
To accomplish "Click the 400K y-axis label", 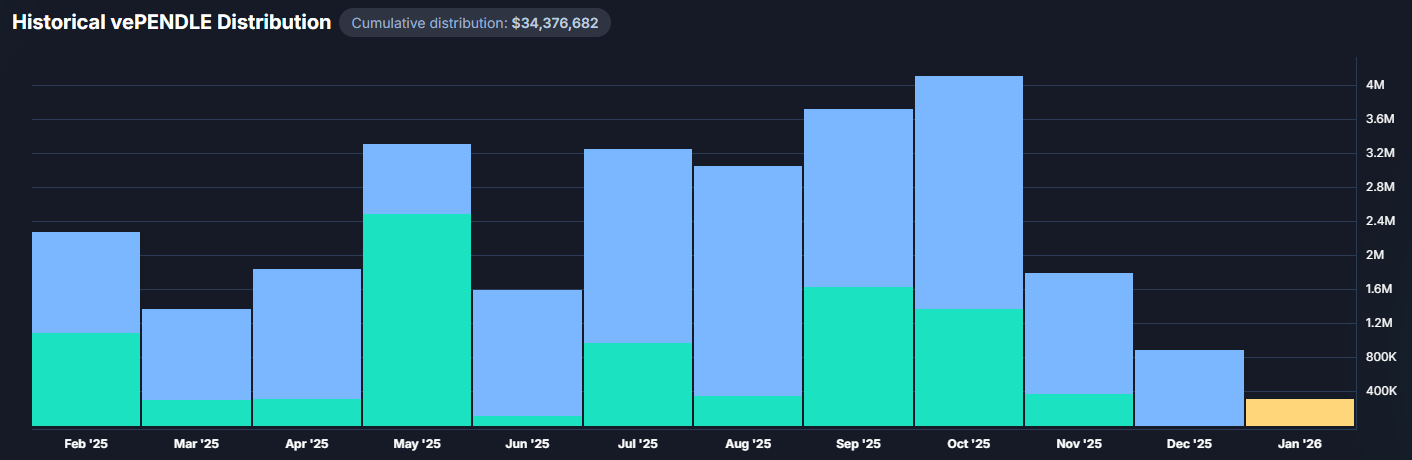I will (1380, 391).
